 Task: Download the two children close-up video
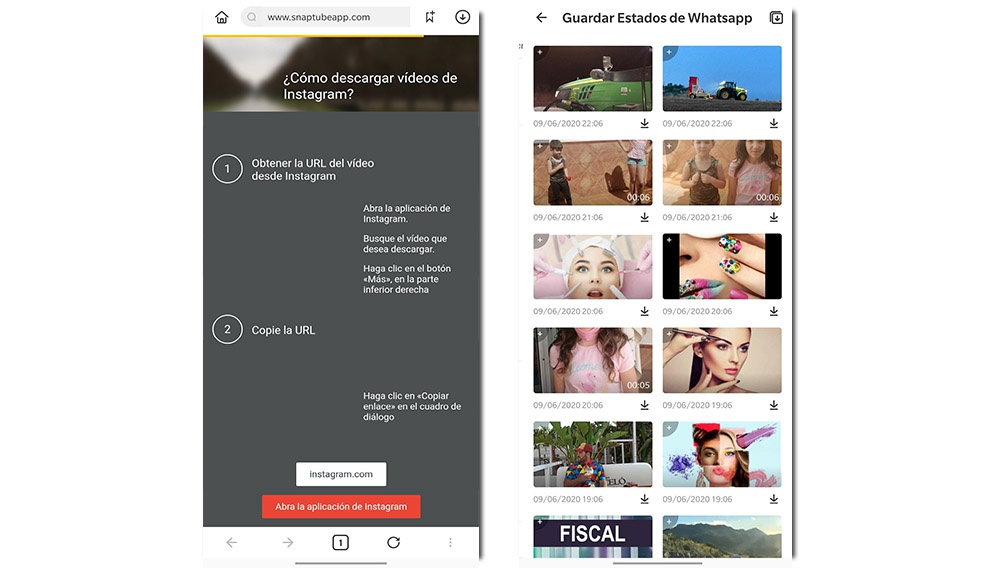pyautogui.click(x=774, y=217)
